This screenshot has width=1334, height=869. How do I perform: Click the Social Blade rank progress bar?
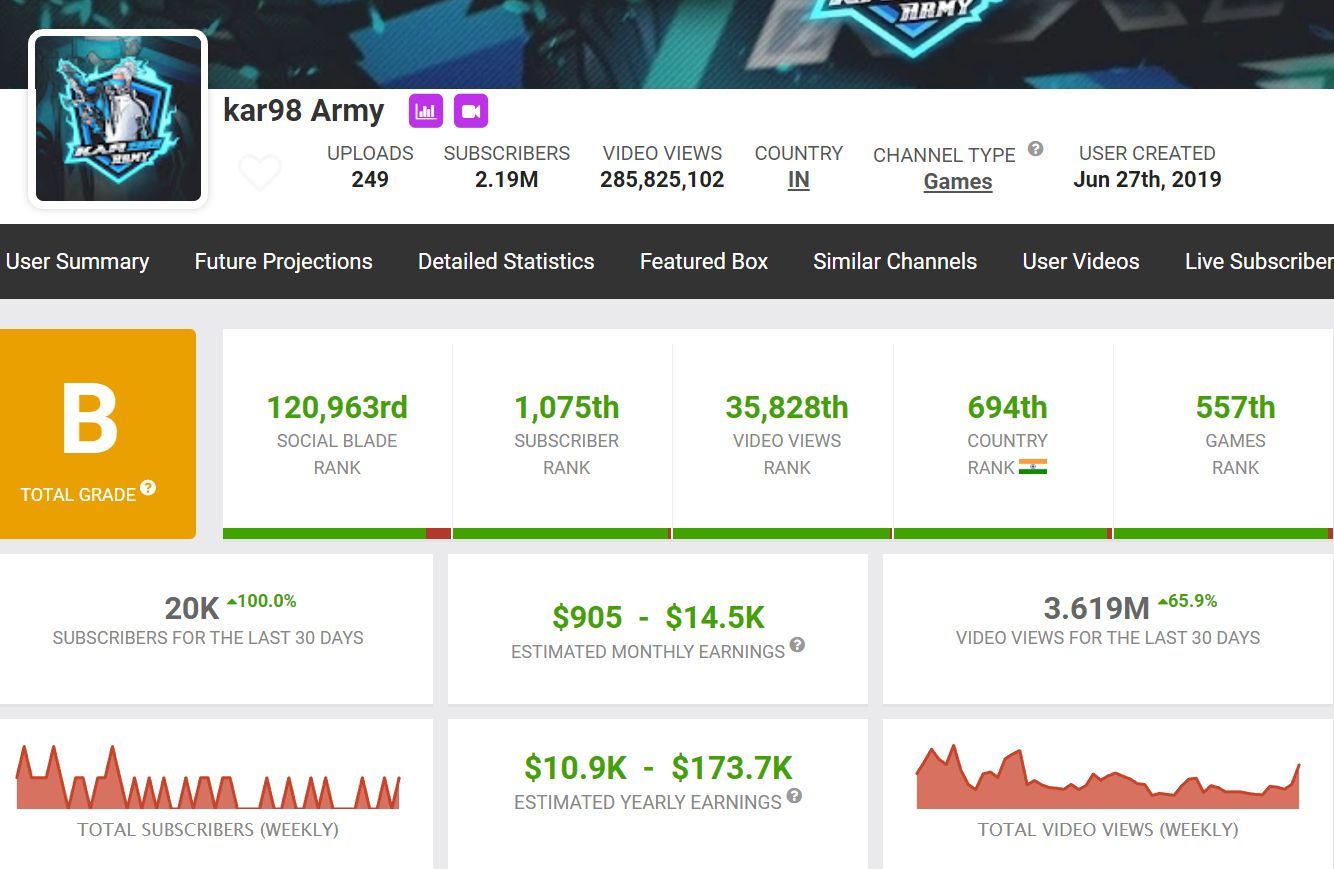[337, 534]
